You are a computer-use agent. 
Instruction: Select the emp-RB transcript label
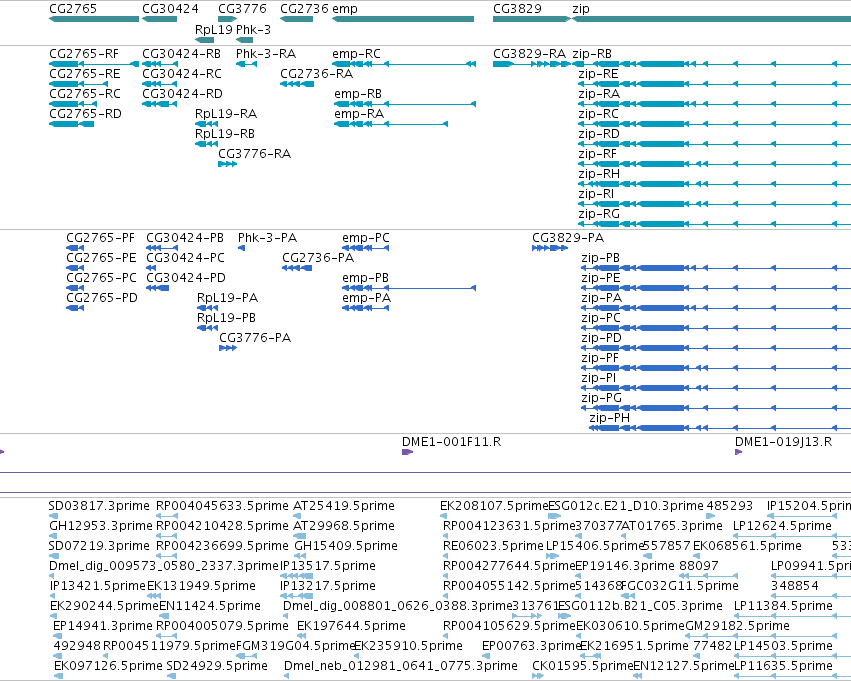tap(358, 94)
